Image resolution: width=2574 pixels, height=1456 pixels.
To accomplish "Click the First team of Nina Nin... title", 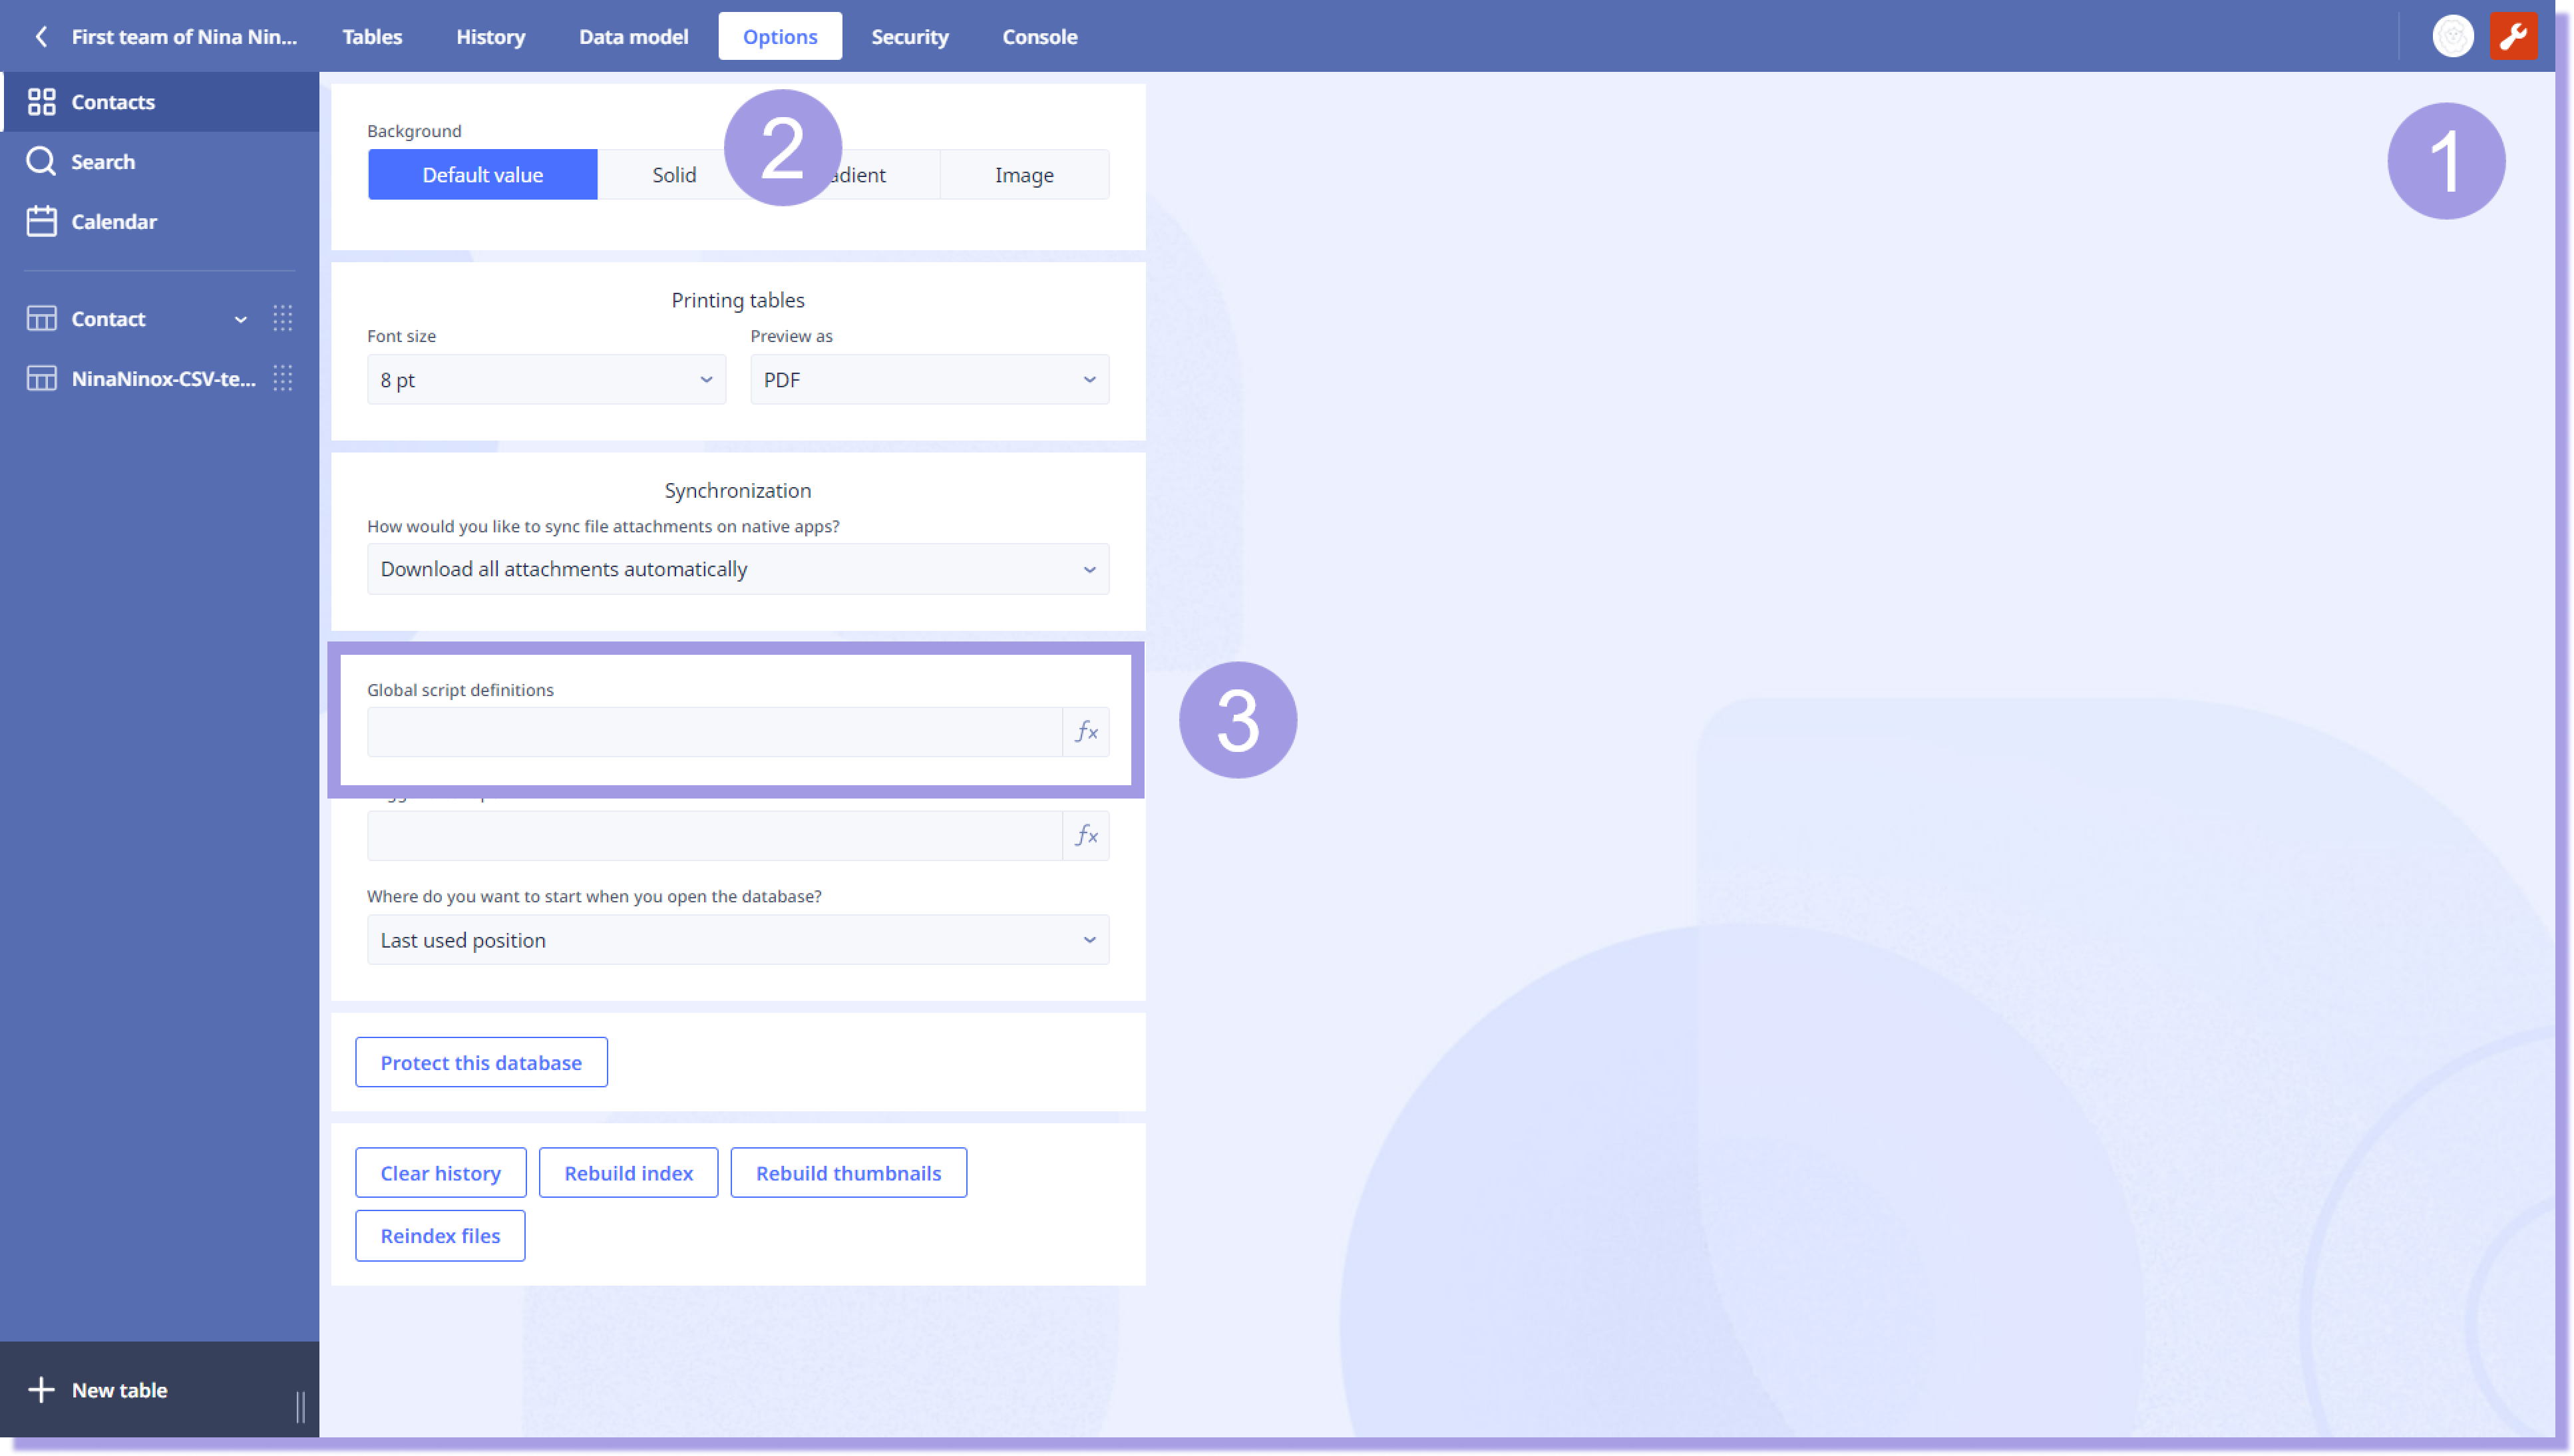I will click(184, 37).
